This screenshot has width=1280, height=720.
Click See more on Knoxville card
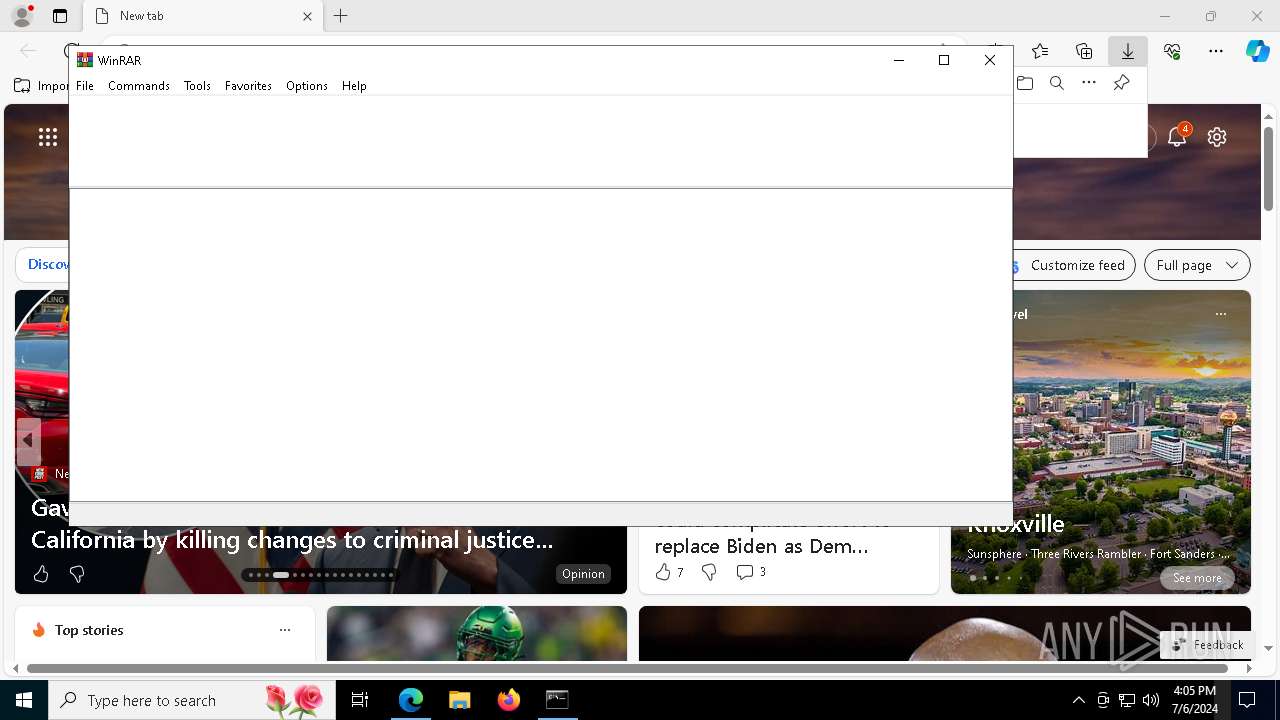[1197, 578]
